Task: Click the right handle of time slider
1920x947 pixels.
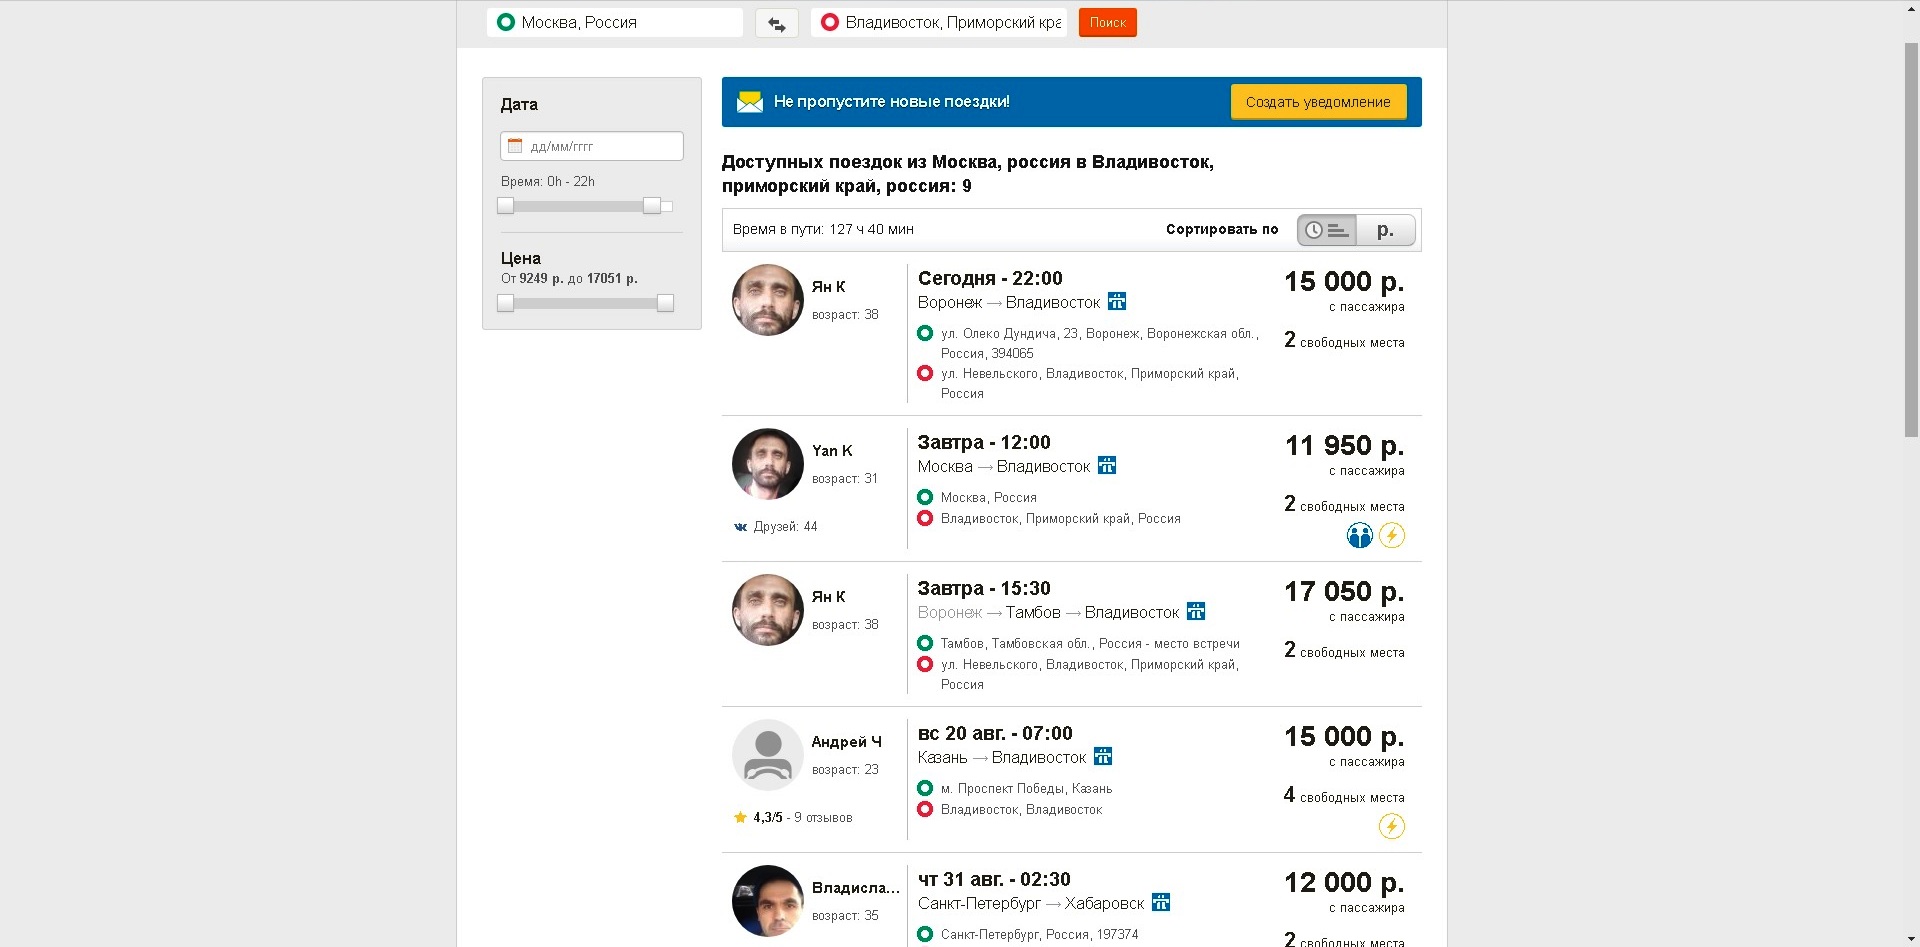Action: [x=652, y=206]
